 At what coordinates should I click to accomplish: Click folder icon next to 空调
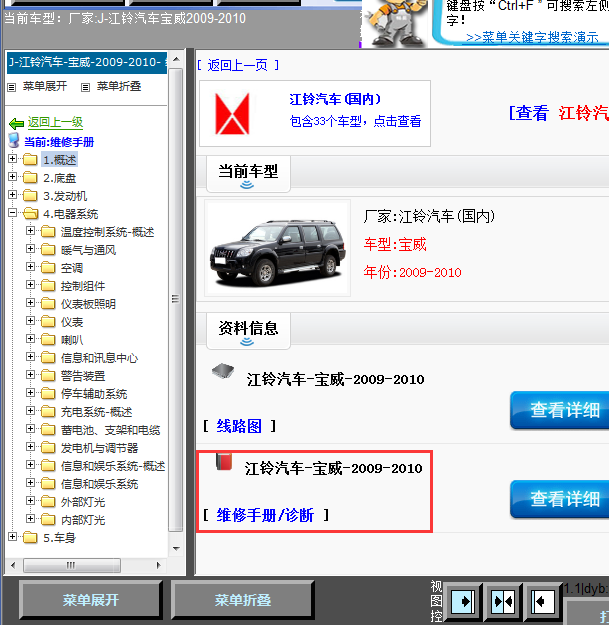pos(48,267)
